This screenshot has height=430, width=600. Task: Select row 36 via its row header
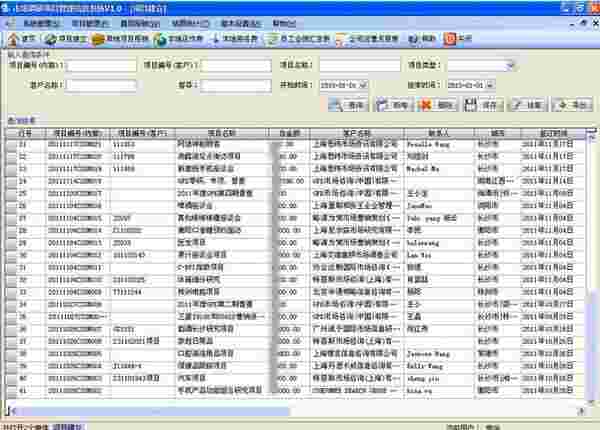tap(11, 329)
